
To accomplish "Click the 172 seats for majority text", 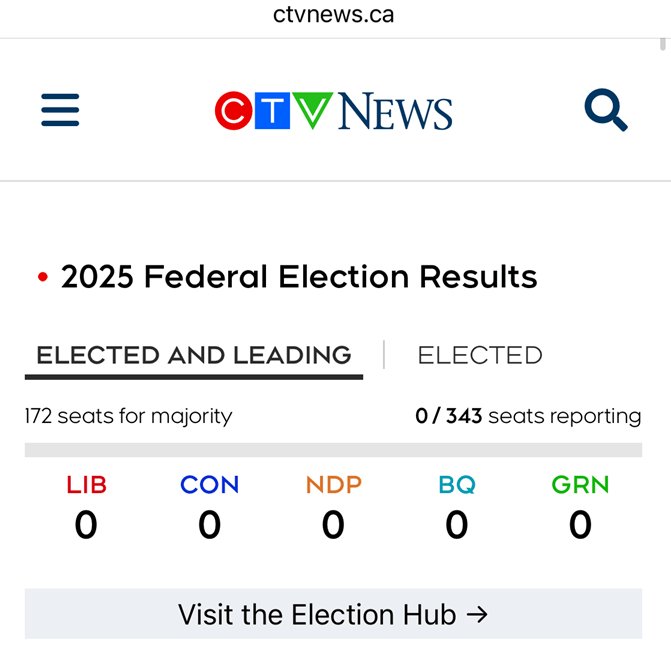I will click(x=128, y=416).
